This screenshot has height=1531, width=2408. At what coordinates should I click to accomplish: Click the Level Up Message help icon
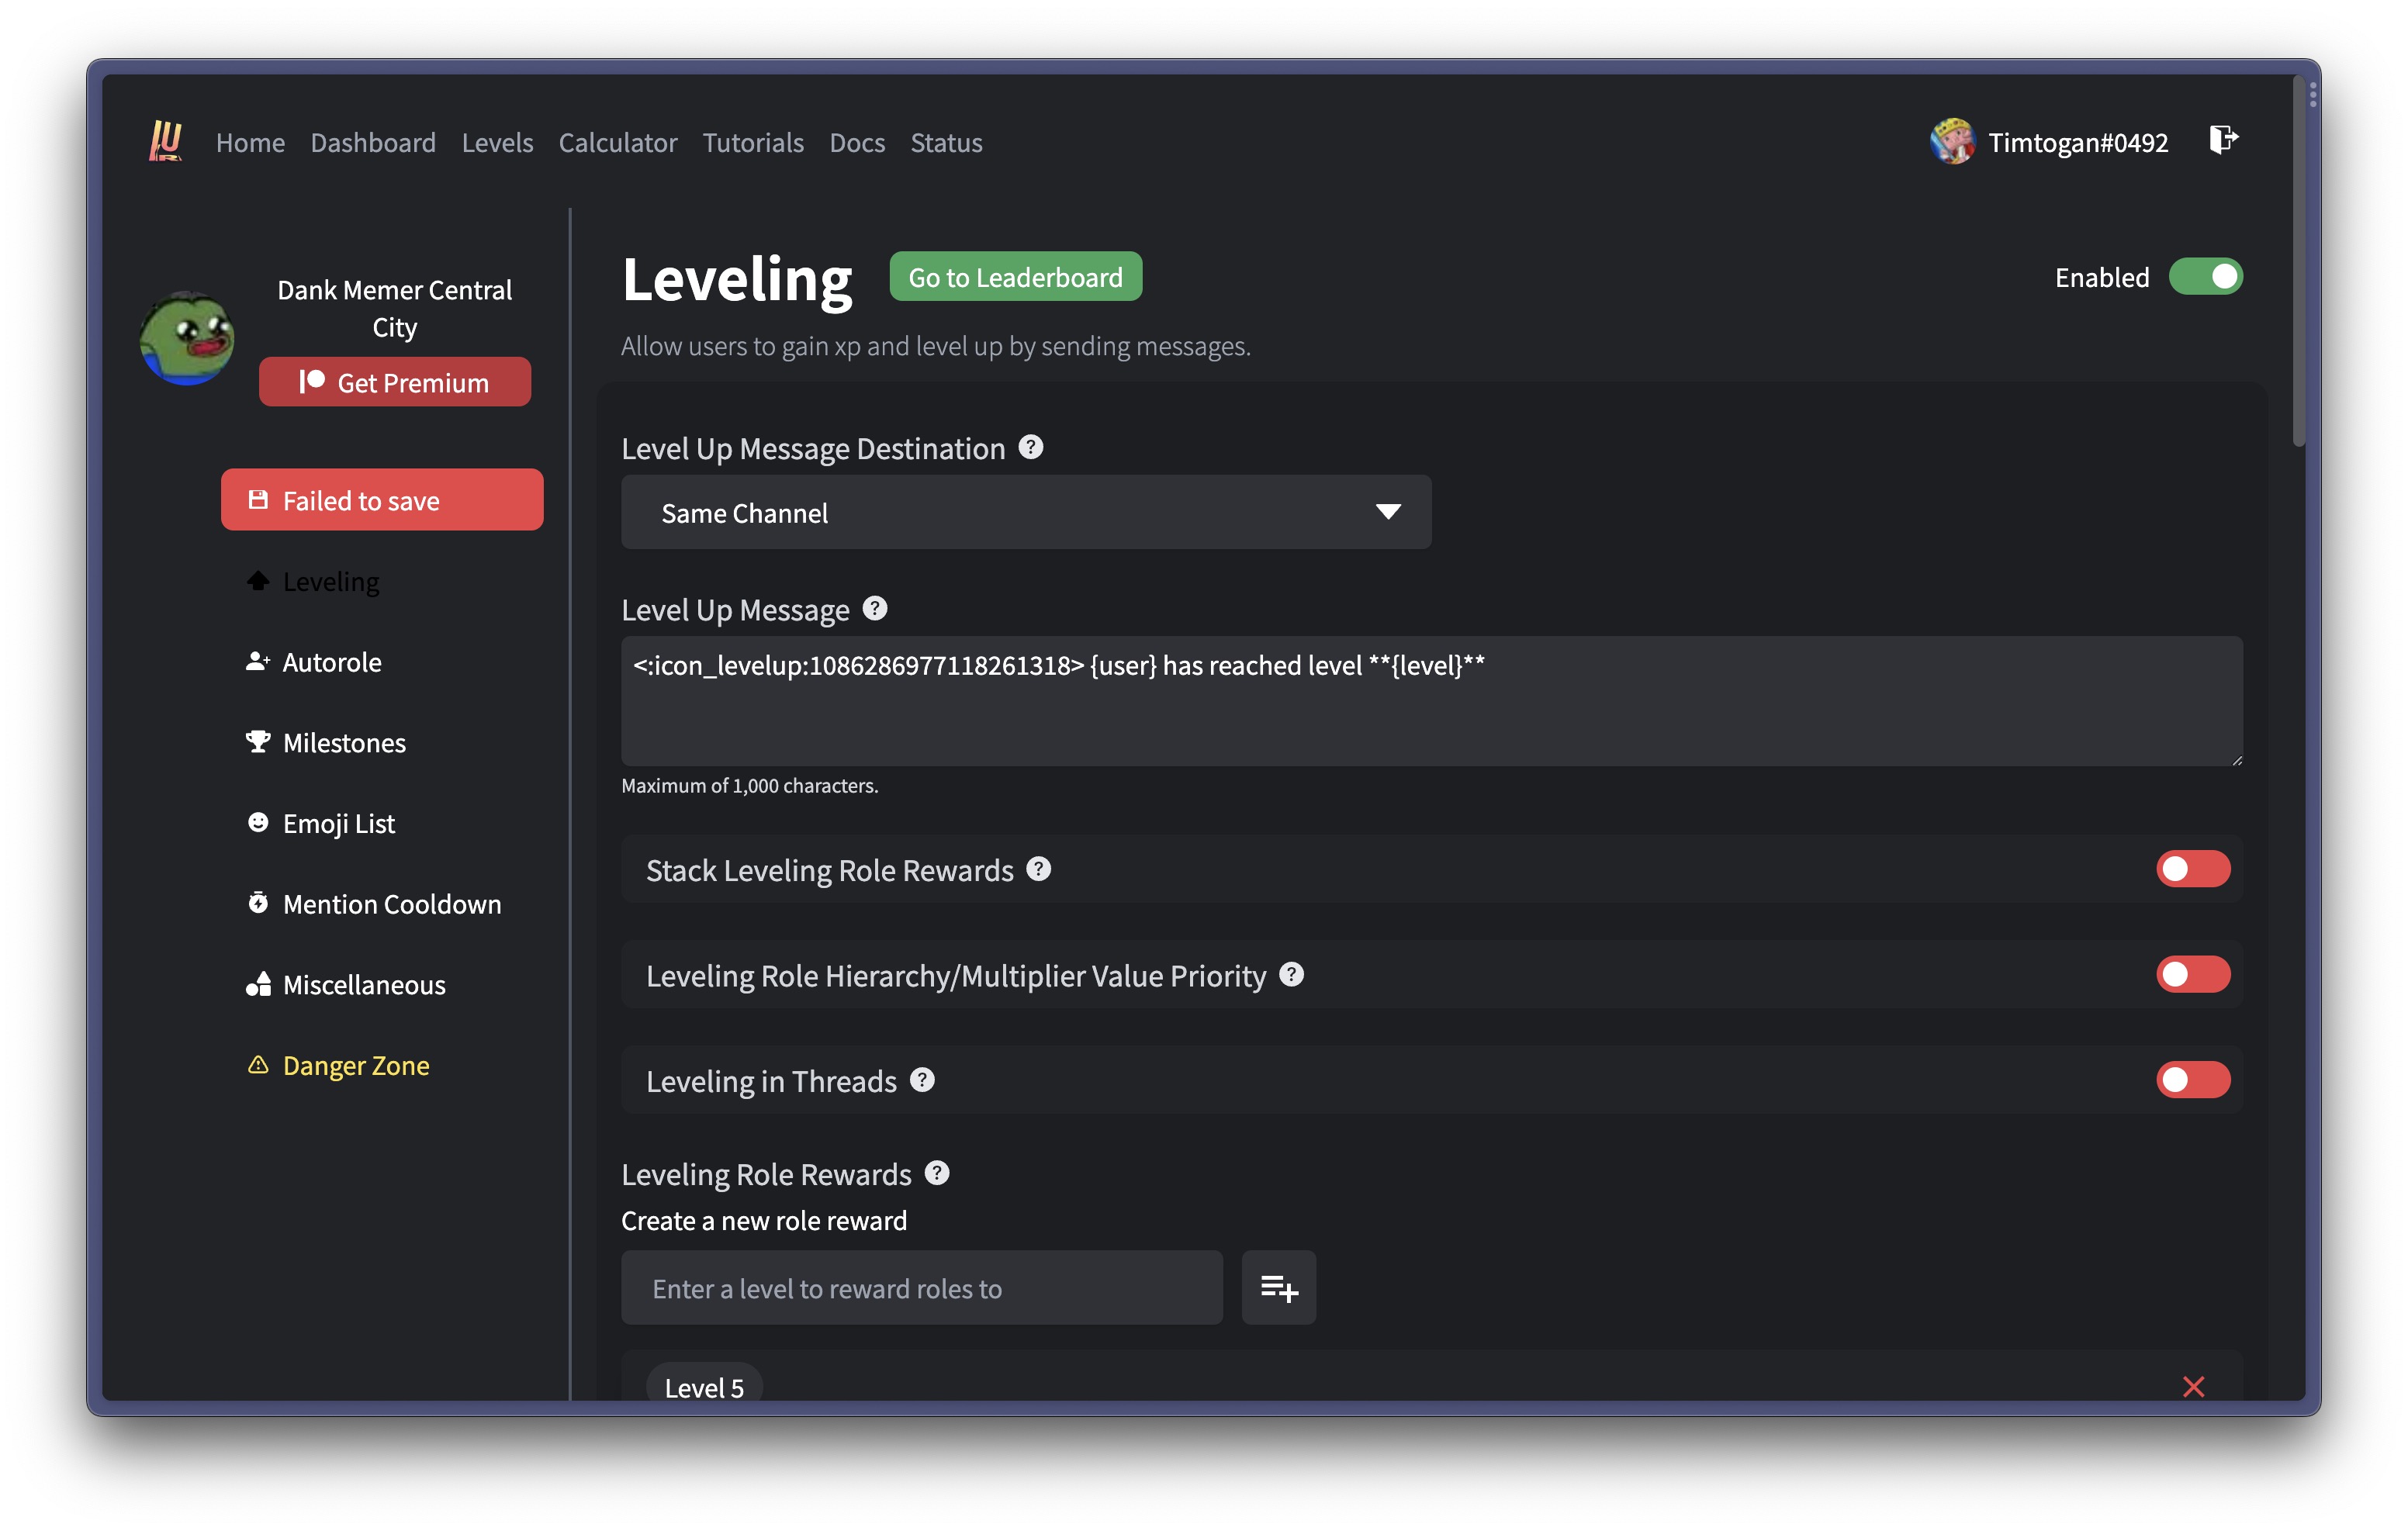tap(875, 608)
